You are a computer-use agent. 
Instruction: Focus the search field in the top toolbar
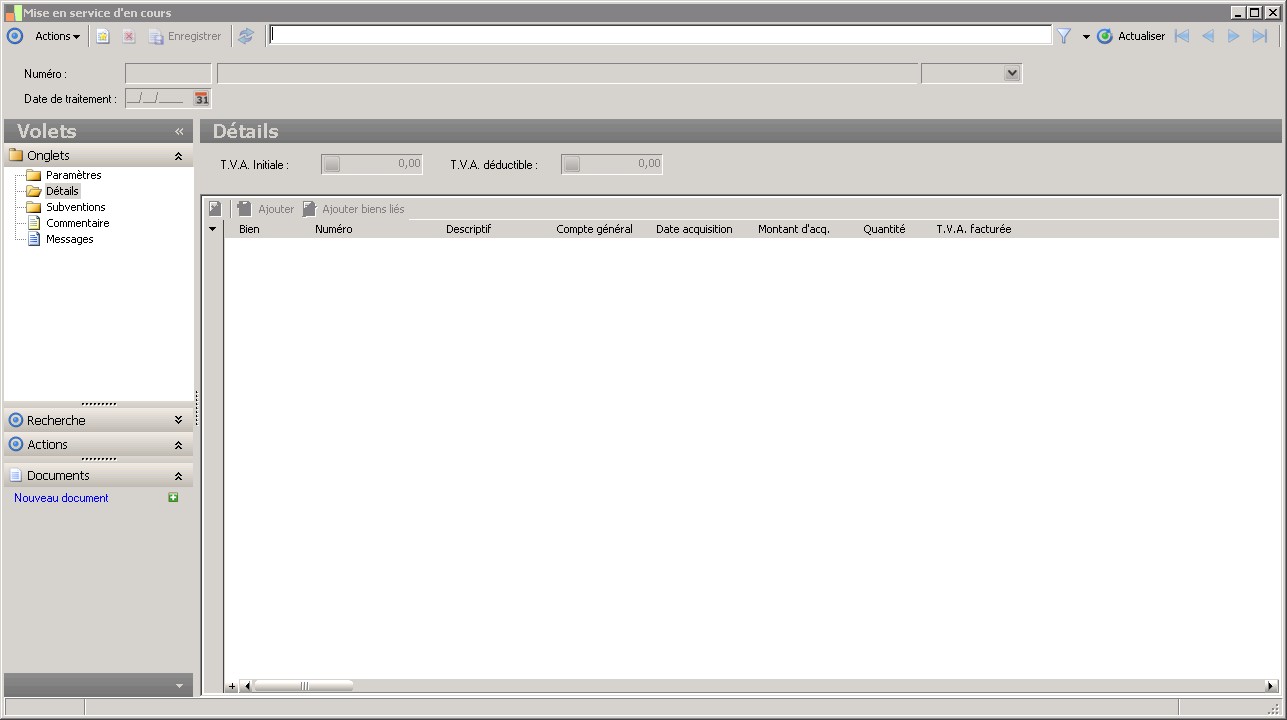[660, 35]
